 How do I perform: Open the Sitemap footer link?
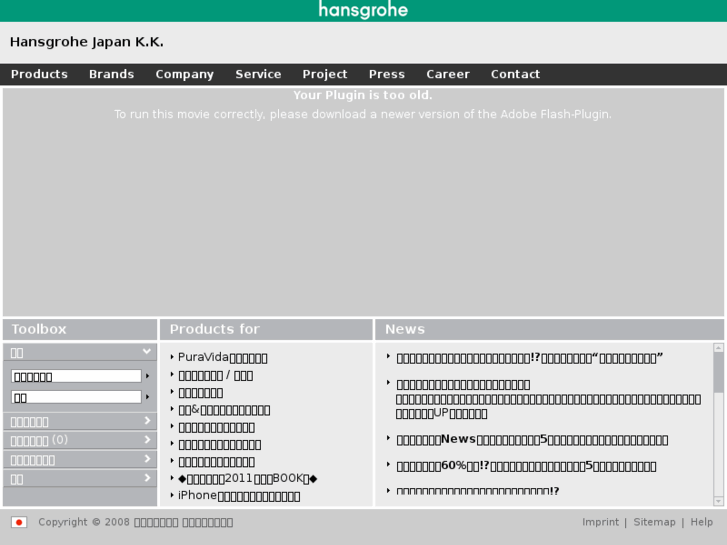pyautogui.click(x=654, y=522)
